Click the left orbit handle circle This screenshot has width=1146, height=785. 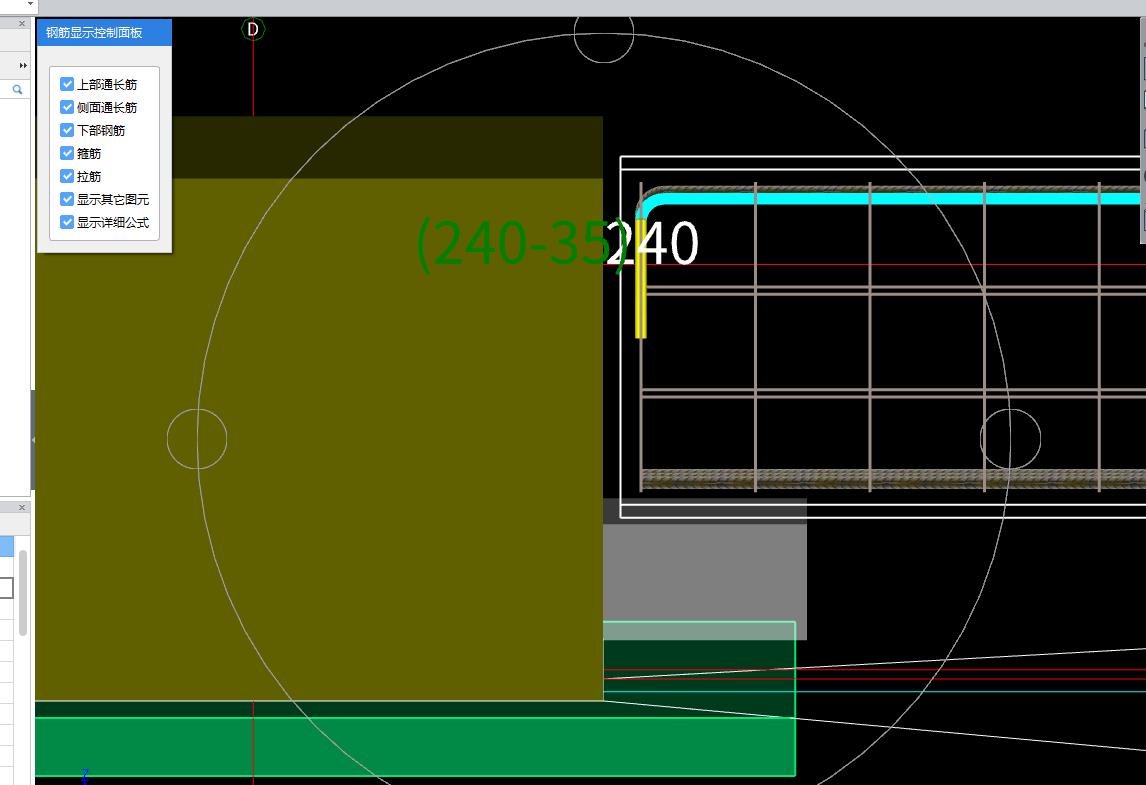[x=197, y=439]
